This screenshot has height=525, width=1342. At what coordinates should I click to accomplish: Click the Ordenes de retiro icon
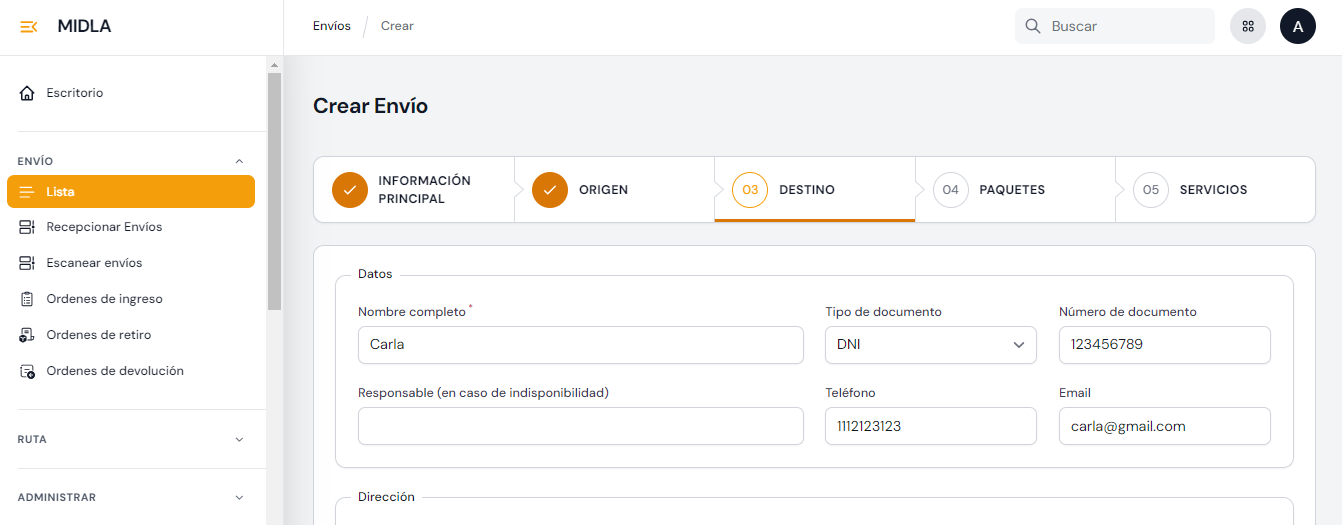point(27,335)
